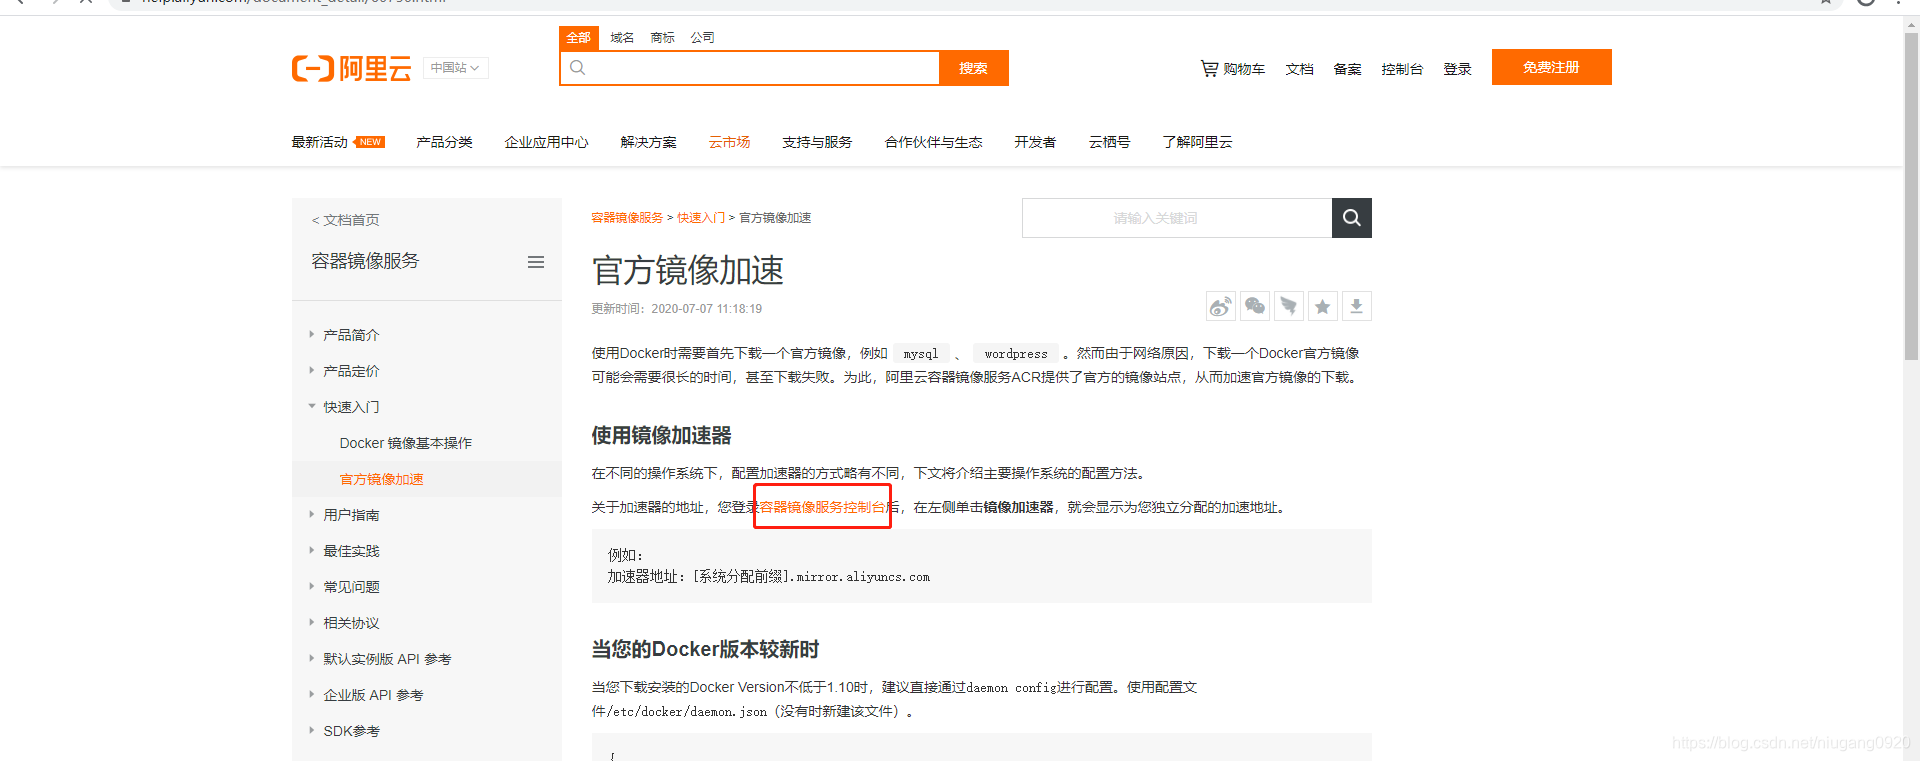Click the 官方镜像加速 page heading
1920x761 pixels.
tap(688, 270)
